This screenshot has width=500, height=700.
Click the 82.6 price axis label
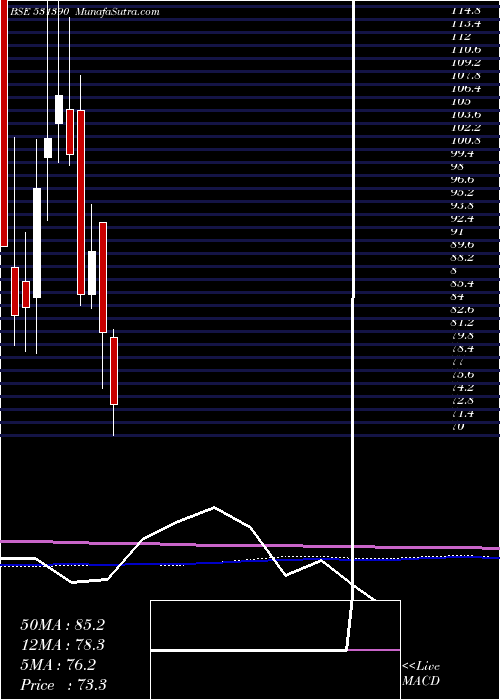(464, 309)
